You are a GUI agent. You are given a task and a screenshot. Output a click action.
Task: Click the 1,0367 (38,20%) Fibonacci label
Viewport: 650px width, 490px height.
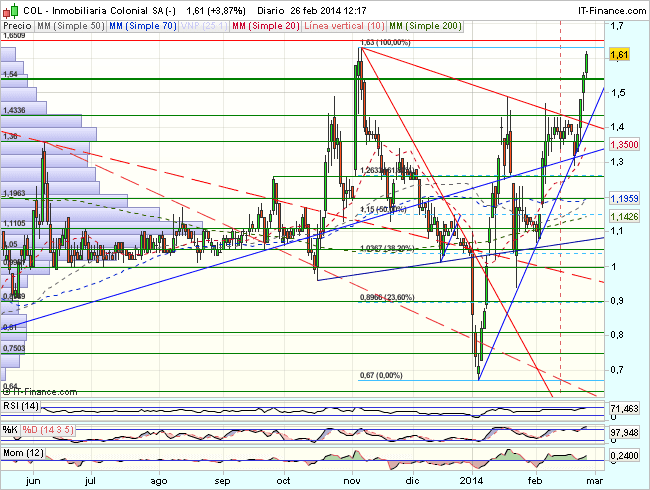tap(387, 248)
